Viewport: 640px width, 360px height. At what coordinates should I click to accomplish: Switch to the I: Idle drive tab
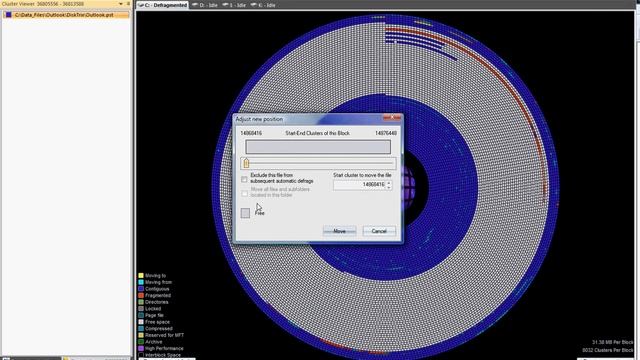click(235, 5)
